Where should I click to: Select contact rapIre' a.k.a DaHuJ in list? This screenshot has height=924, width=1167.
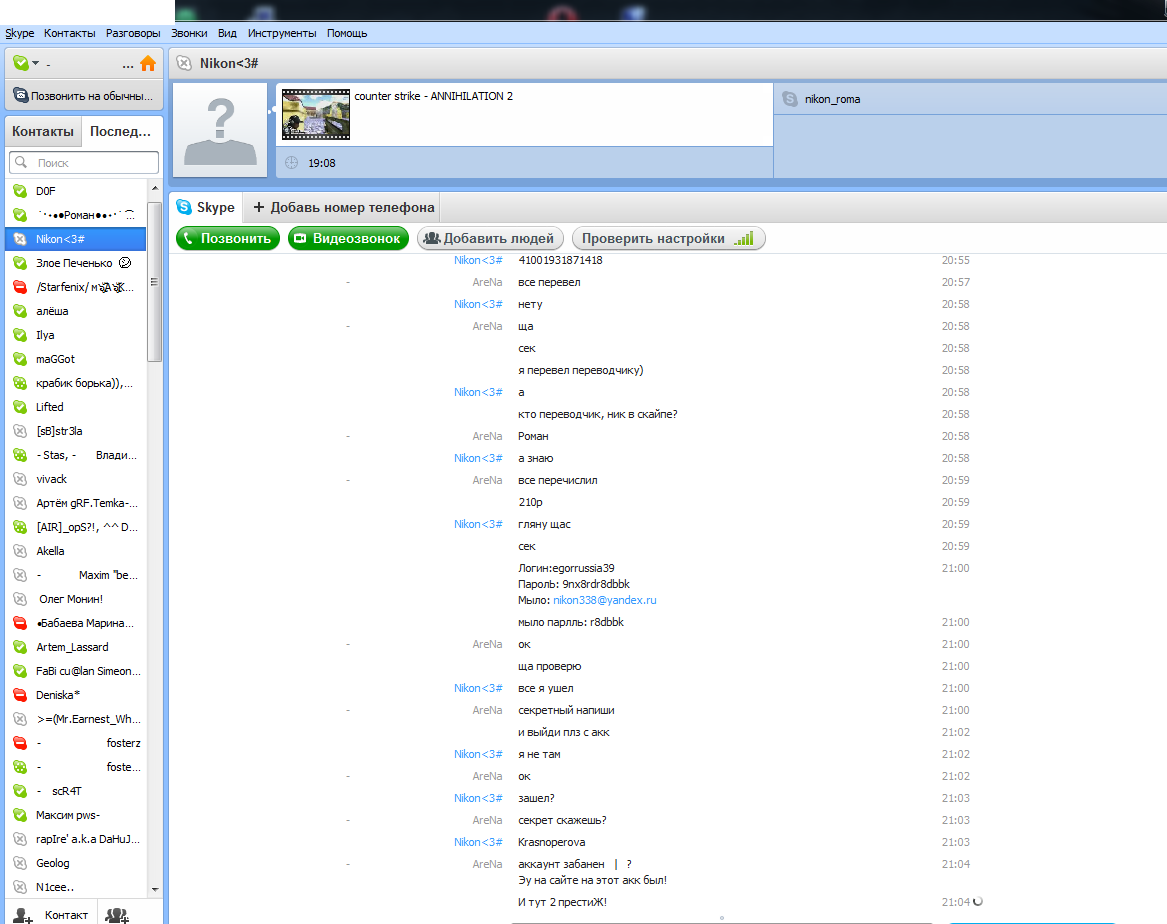tap(76, 839)
